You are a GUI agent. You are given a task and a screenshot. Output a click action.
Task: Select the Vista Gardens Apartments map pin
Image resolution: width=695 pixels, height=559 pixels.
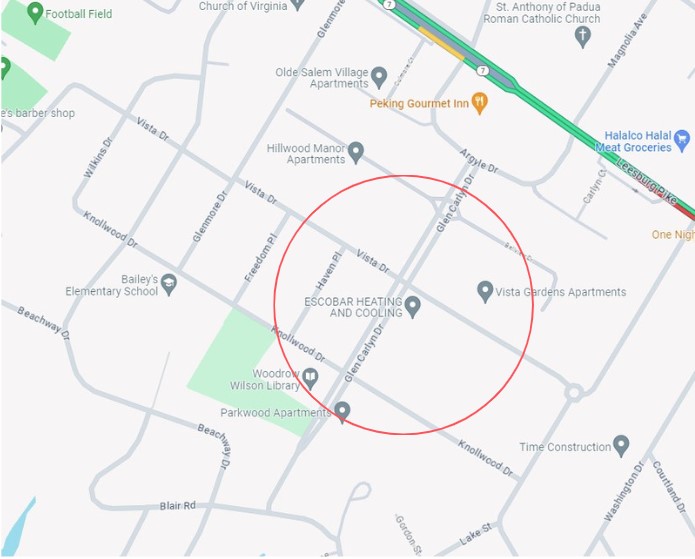pyautogui.click(x=485, y=292)
